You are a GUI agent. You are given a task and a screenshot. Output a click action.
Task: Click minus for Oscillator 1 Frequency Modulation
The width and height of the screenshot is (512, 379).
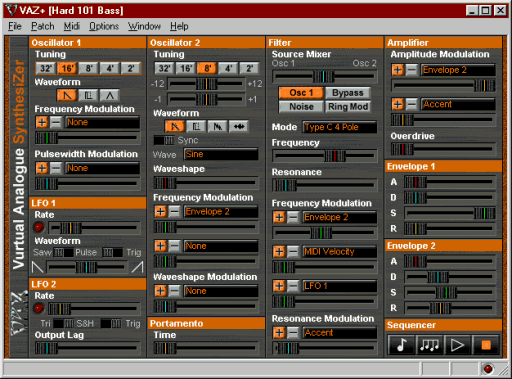tap(56, 122)
